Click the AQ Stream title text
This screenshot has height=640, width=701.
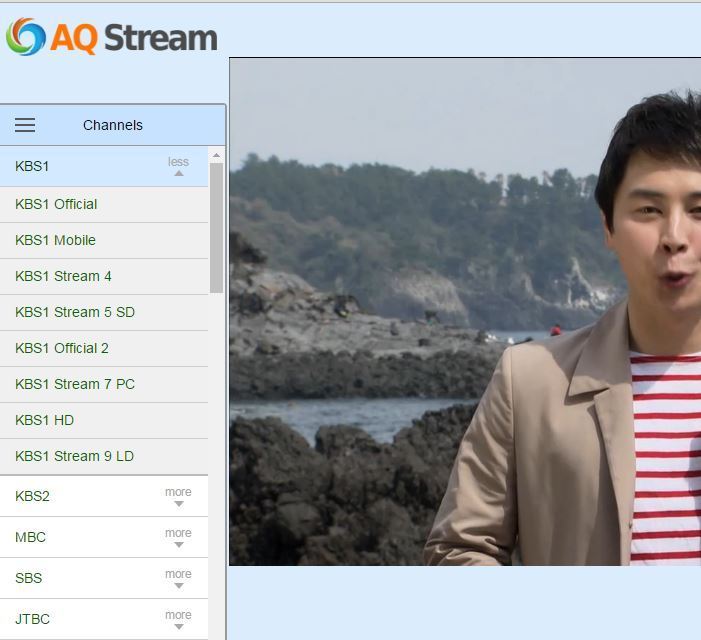134,38
